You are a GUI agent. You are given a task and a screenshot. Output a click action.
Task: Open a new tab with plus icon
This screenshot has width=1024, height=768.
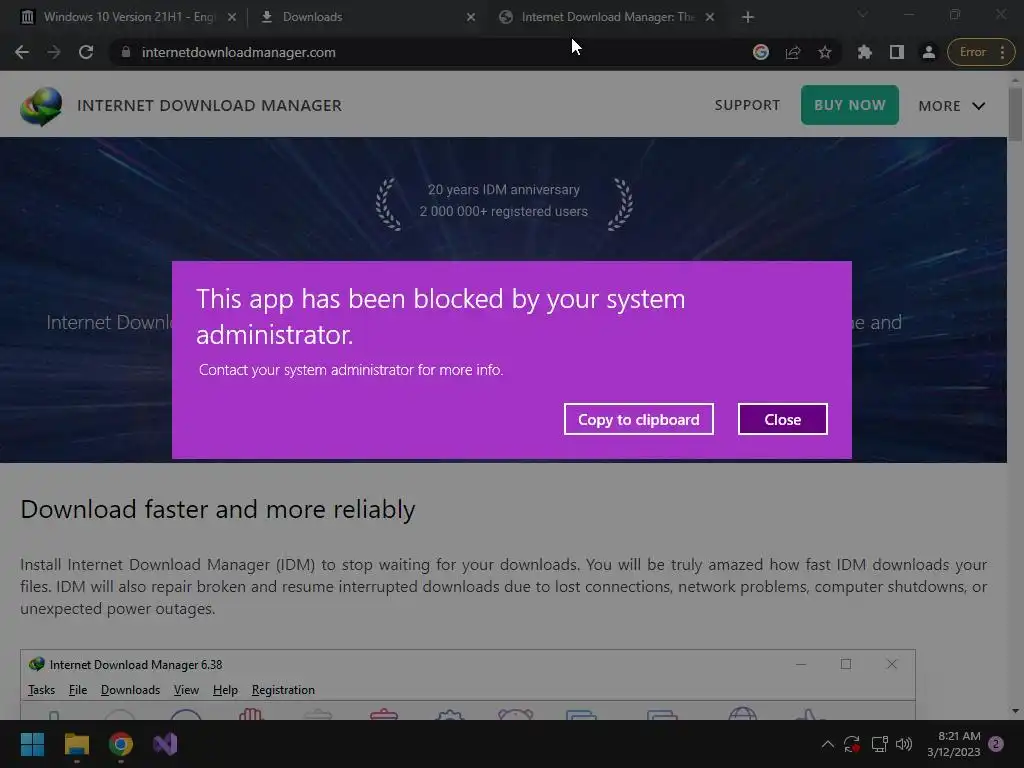[748, 17]
